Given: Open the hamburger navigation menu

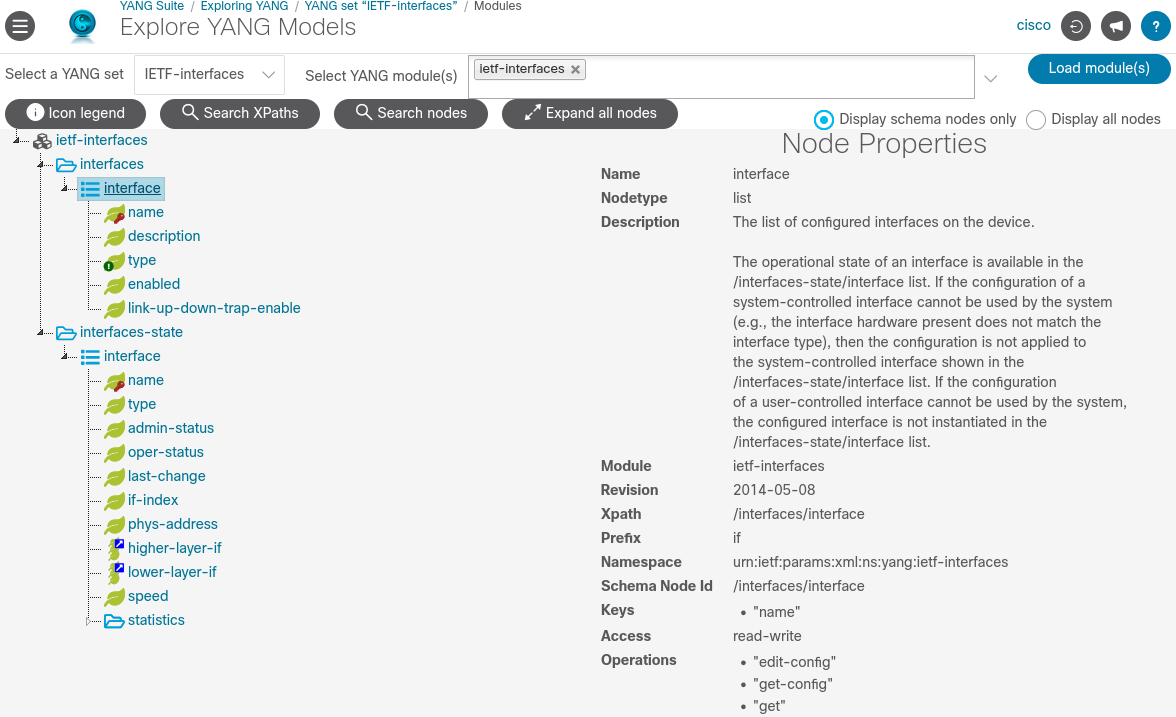Looking at the screenshot, I should [20, 26].
